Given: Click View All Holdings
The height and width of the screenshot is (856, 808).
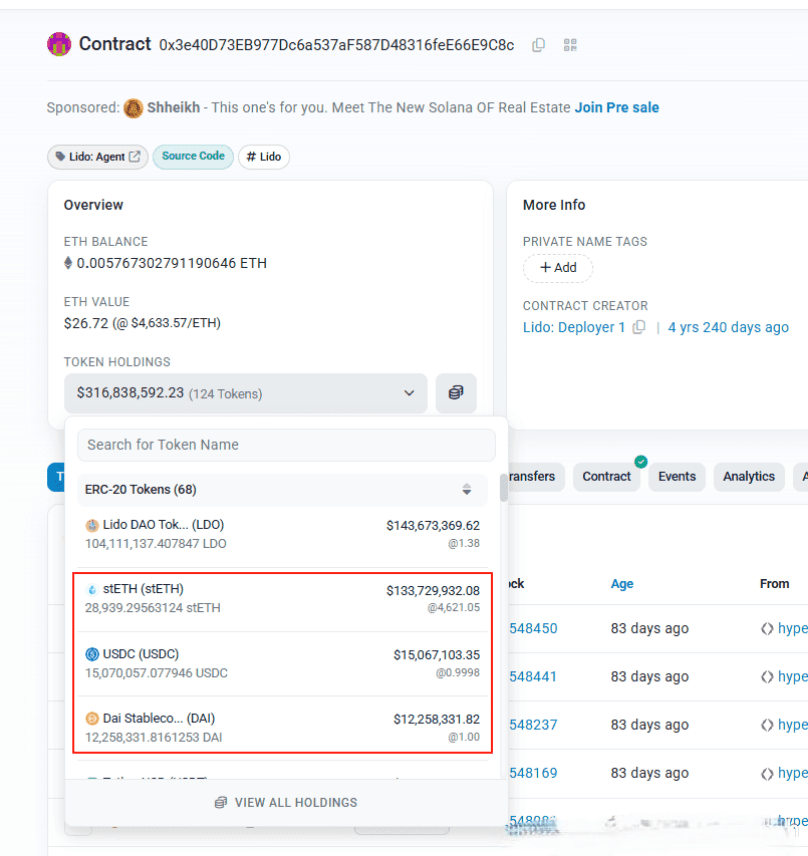Looking at the screenshot, I should [286, 802].
